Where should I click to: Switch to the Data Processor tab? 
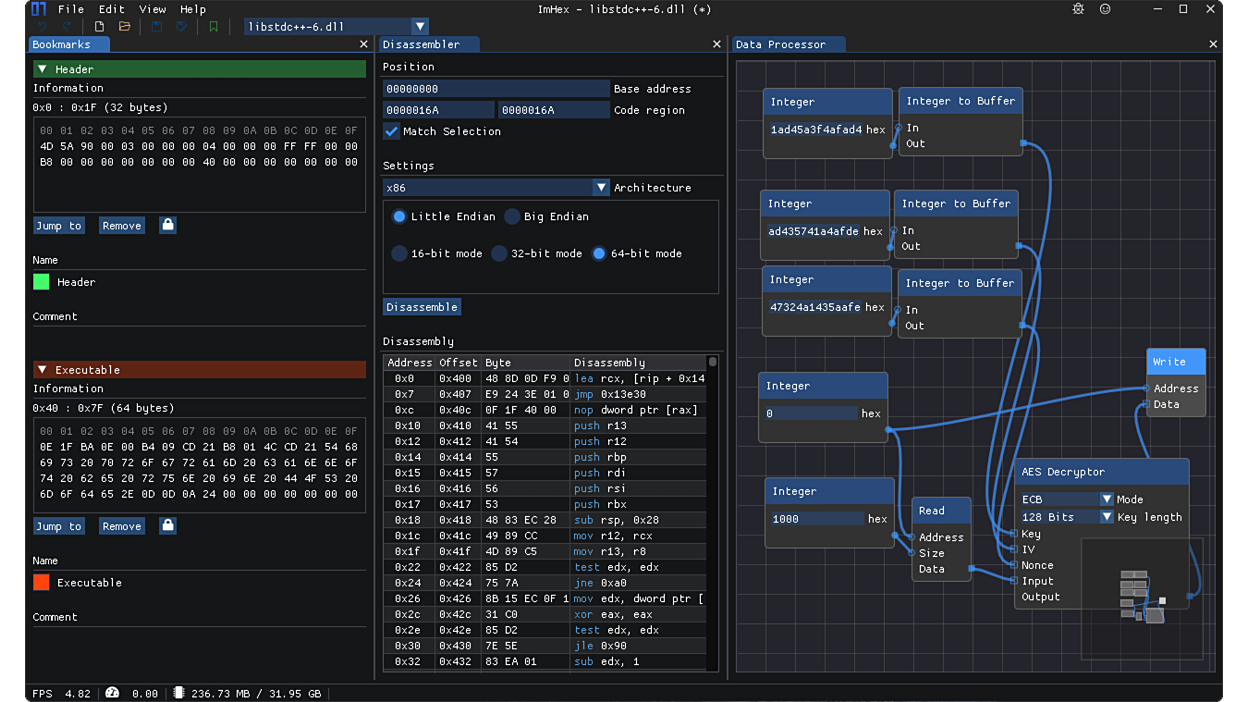tap(780, 44)
